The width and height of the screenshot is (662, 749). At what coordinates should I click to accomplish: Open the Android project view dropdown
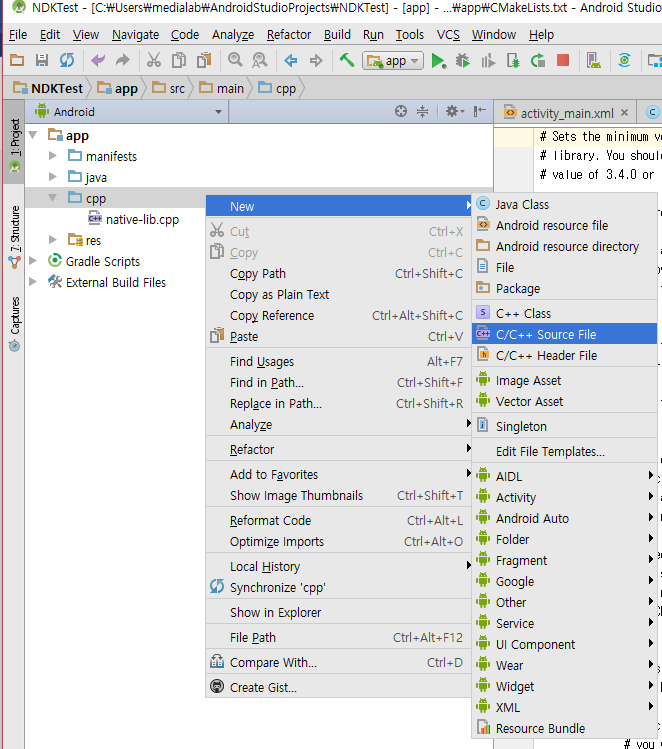point(128,112)
